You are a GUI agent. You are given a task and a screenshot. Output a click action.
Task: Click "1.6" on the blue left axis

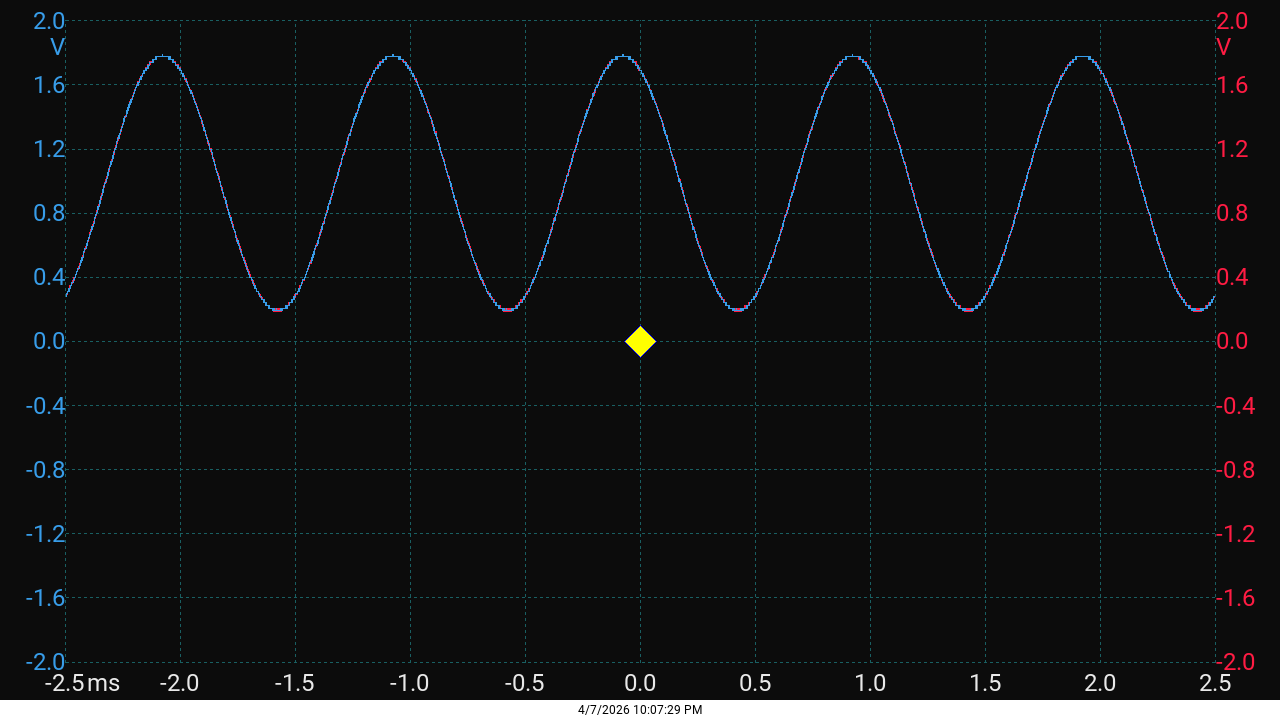(x=48, y=86)
